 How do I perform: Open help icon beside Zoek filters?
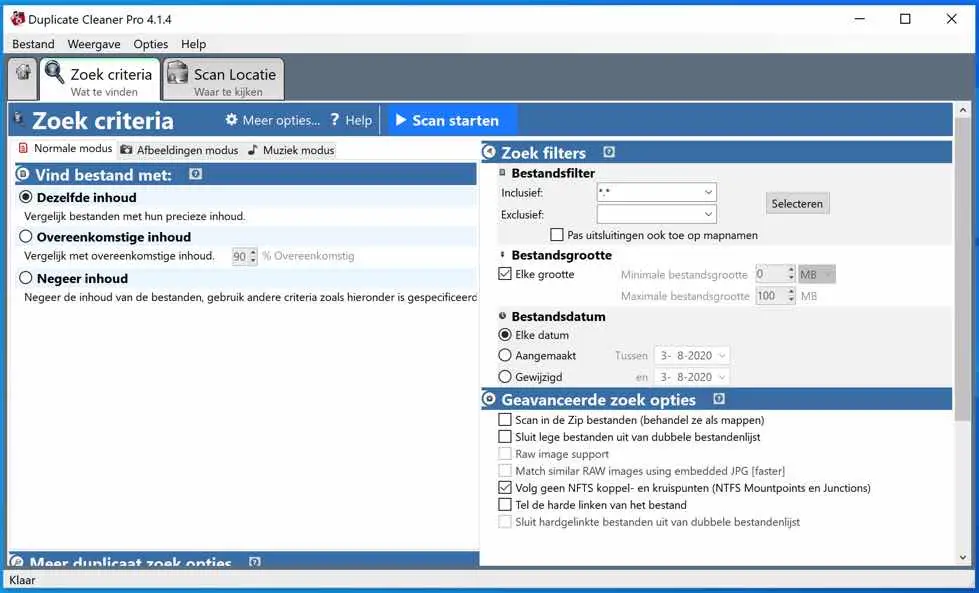(609, 152)
